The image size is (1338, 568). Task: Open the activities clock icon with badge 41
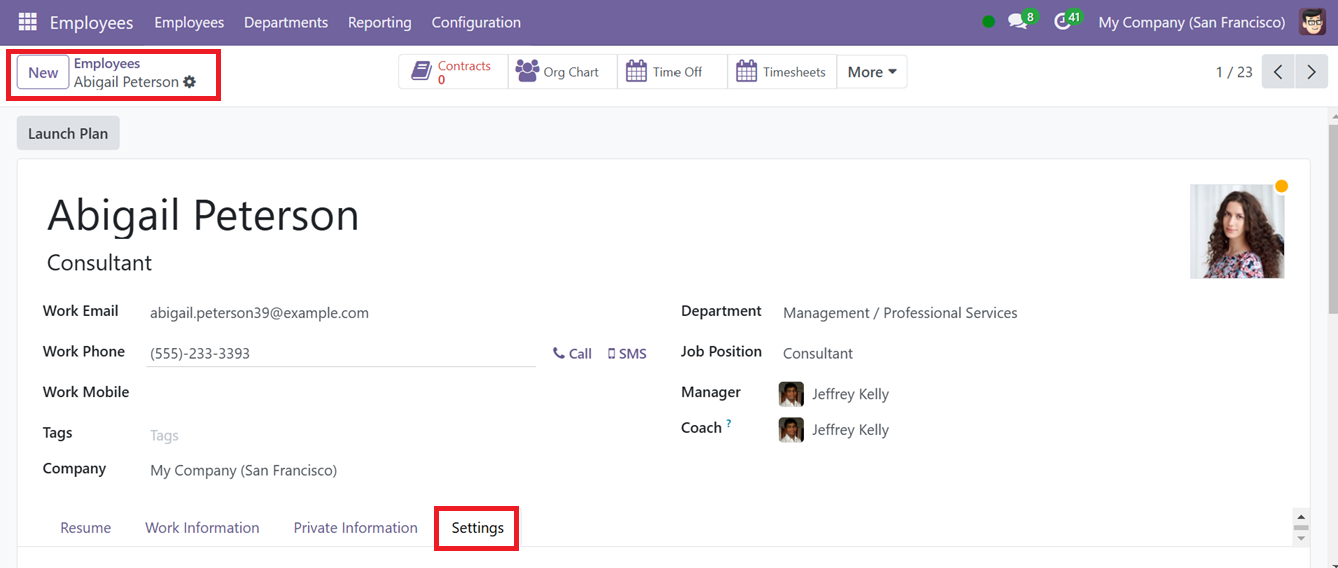click(1063, 22)
